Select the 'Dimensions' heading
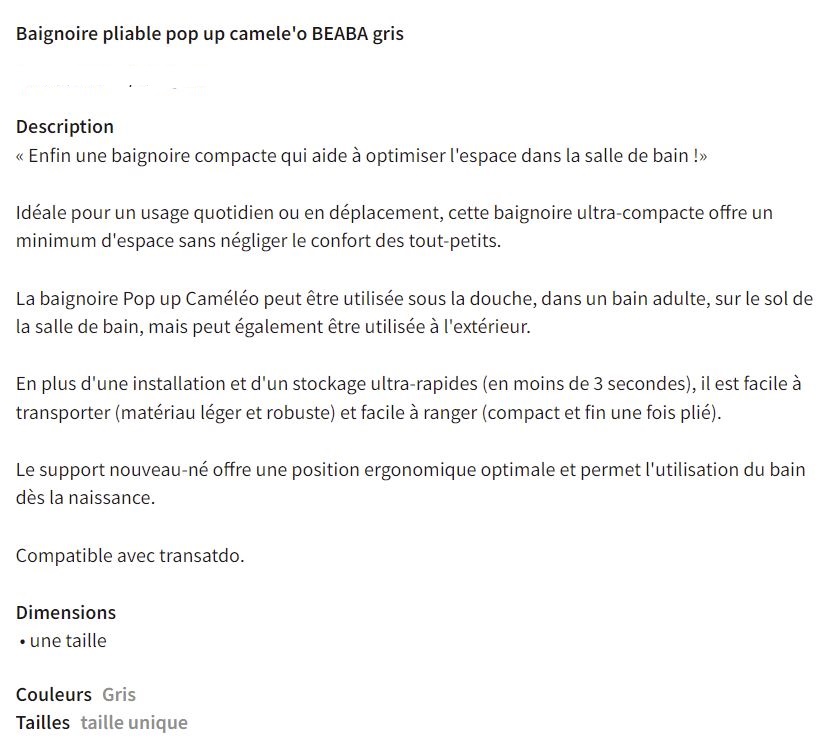 tap(66, 612)
